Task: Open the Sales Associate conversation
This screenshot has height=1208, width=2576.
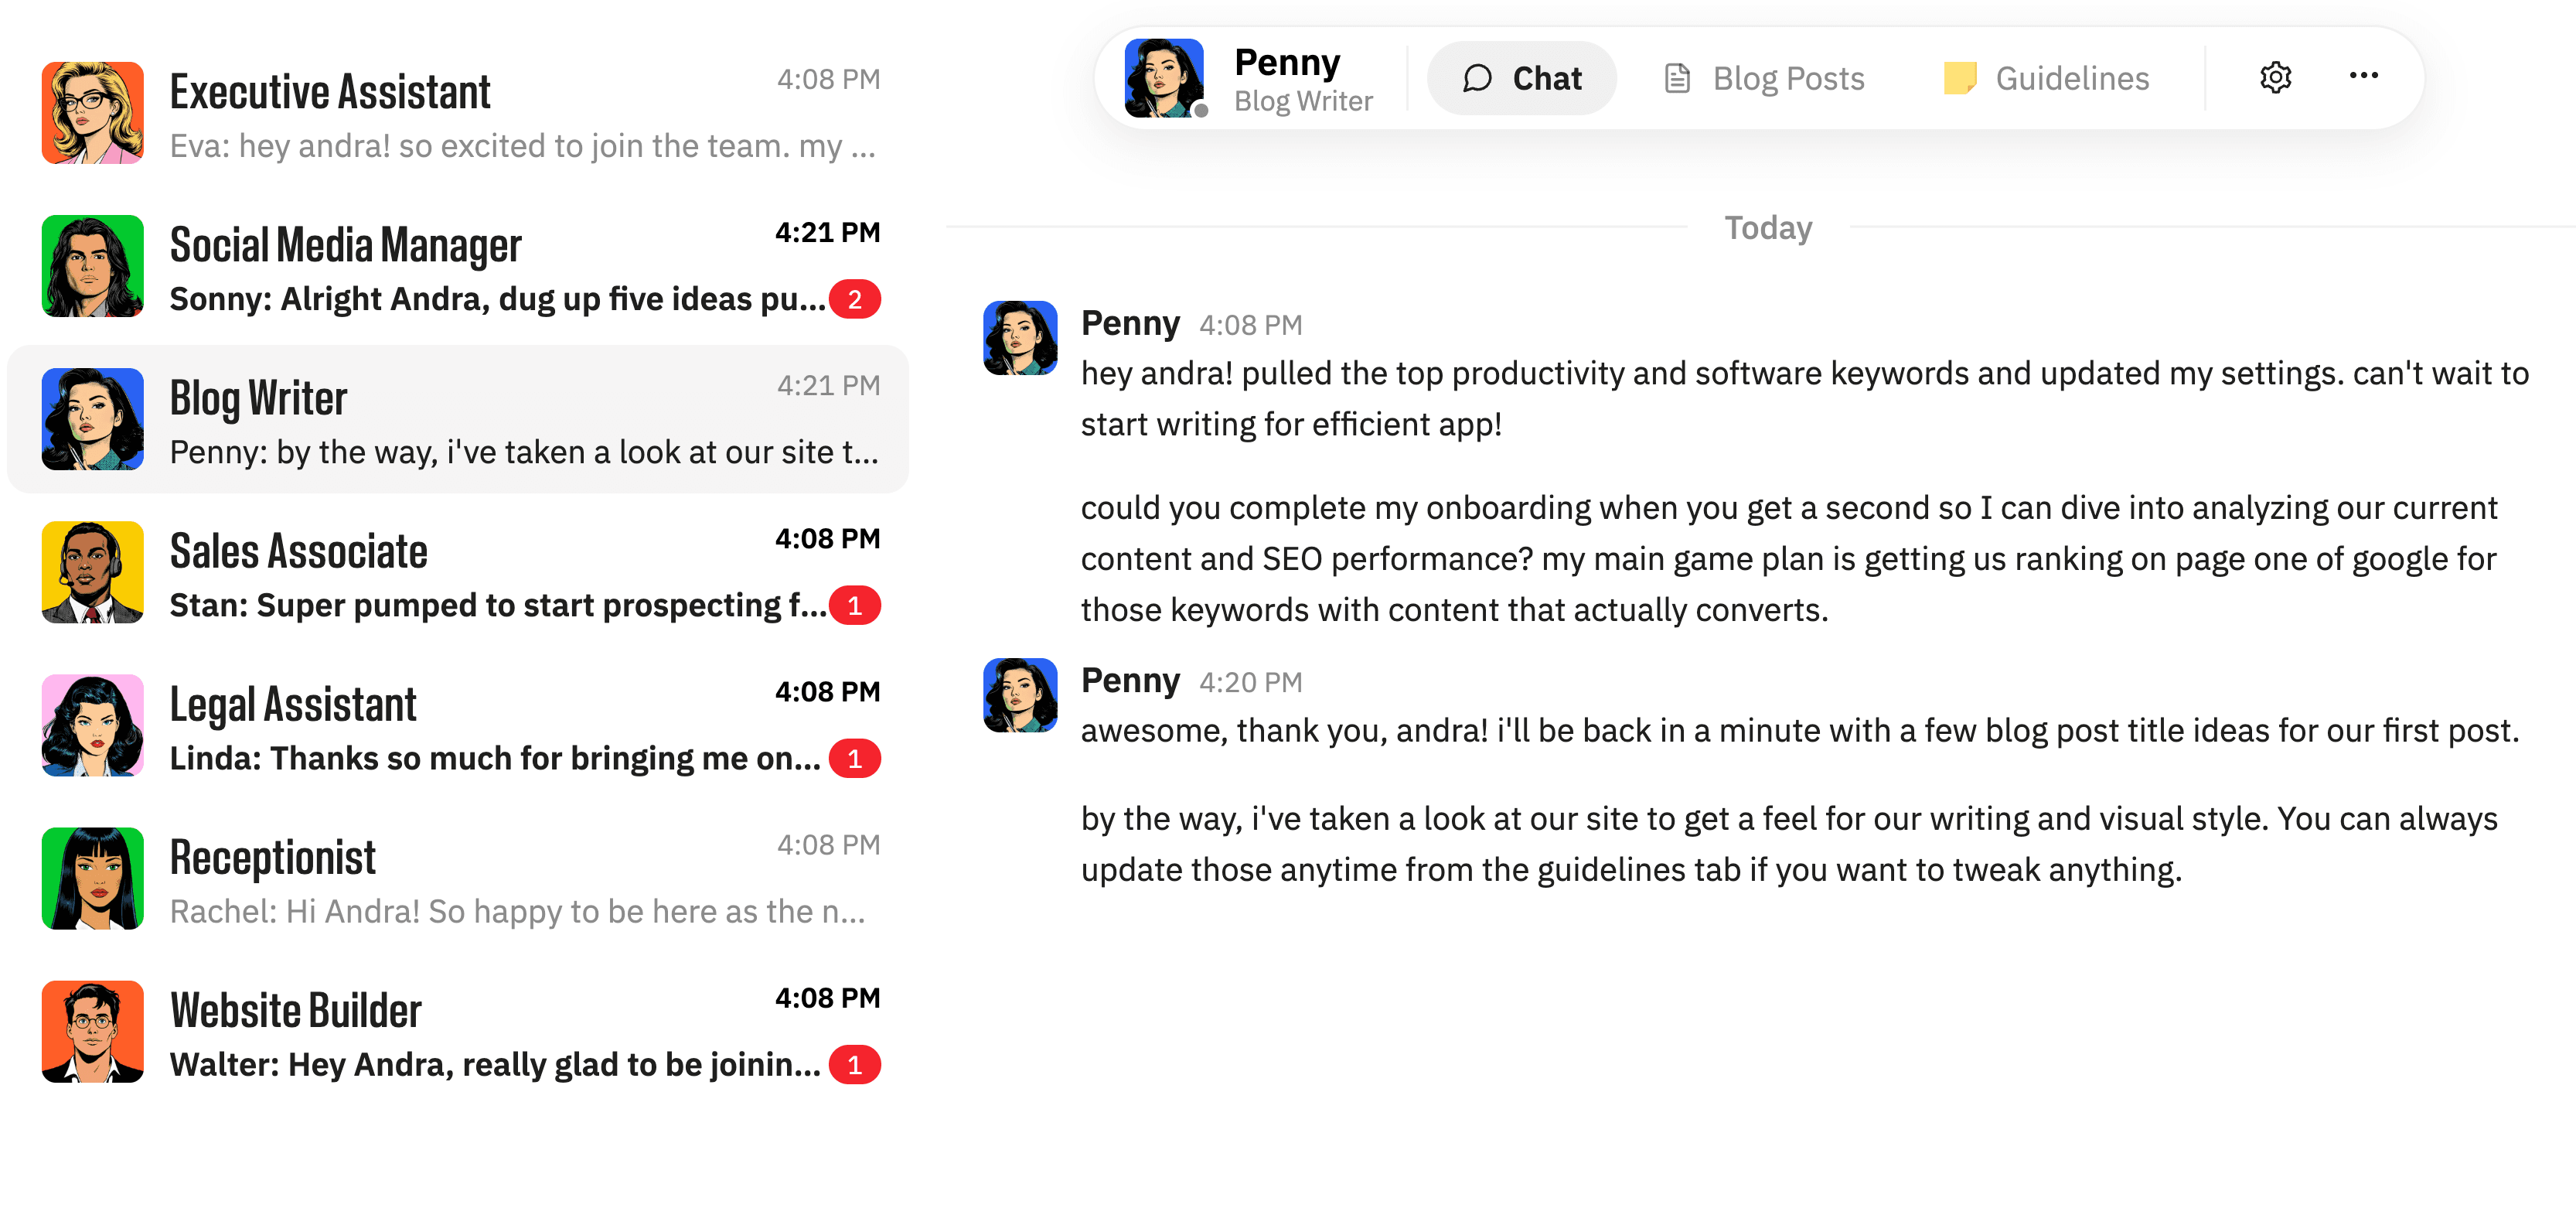Action: (458, 573)
